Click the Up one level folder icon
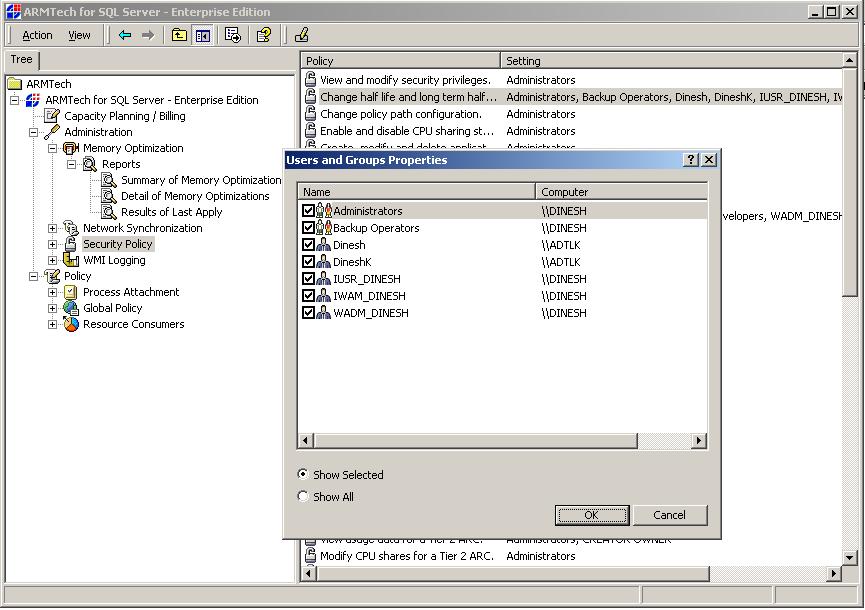The height and width of the screenshot is (610, 865). tap(179, 35)
